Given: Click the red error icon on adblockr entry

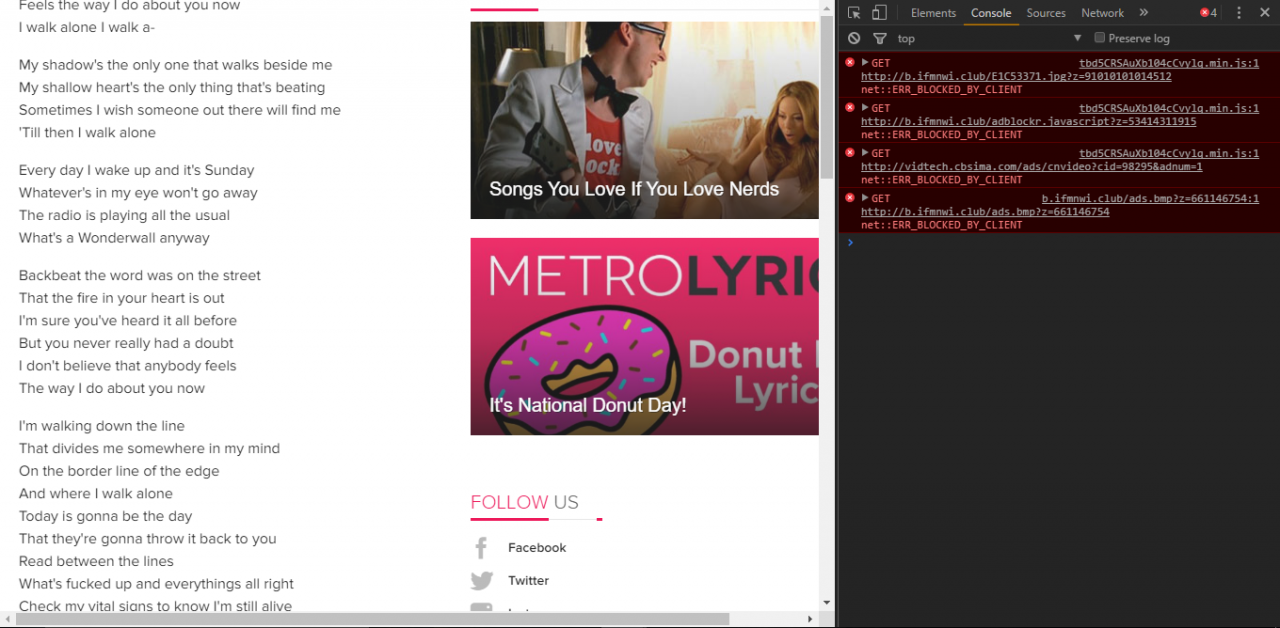Looking at the screenshot, I should click(850, 108).
